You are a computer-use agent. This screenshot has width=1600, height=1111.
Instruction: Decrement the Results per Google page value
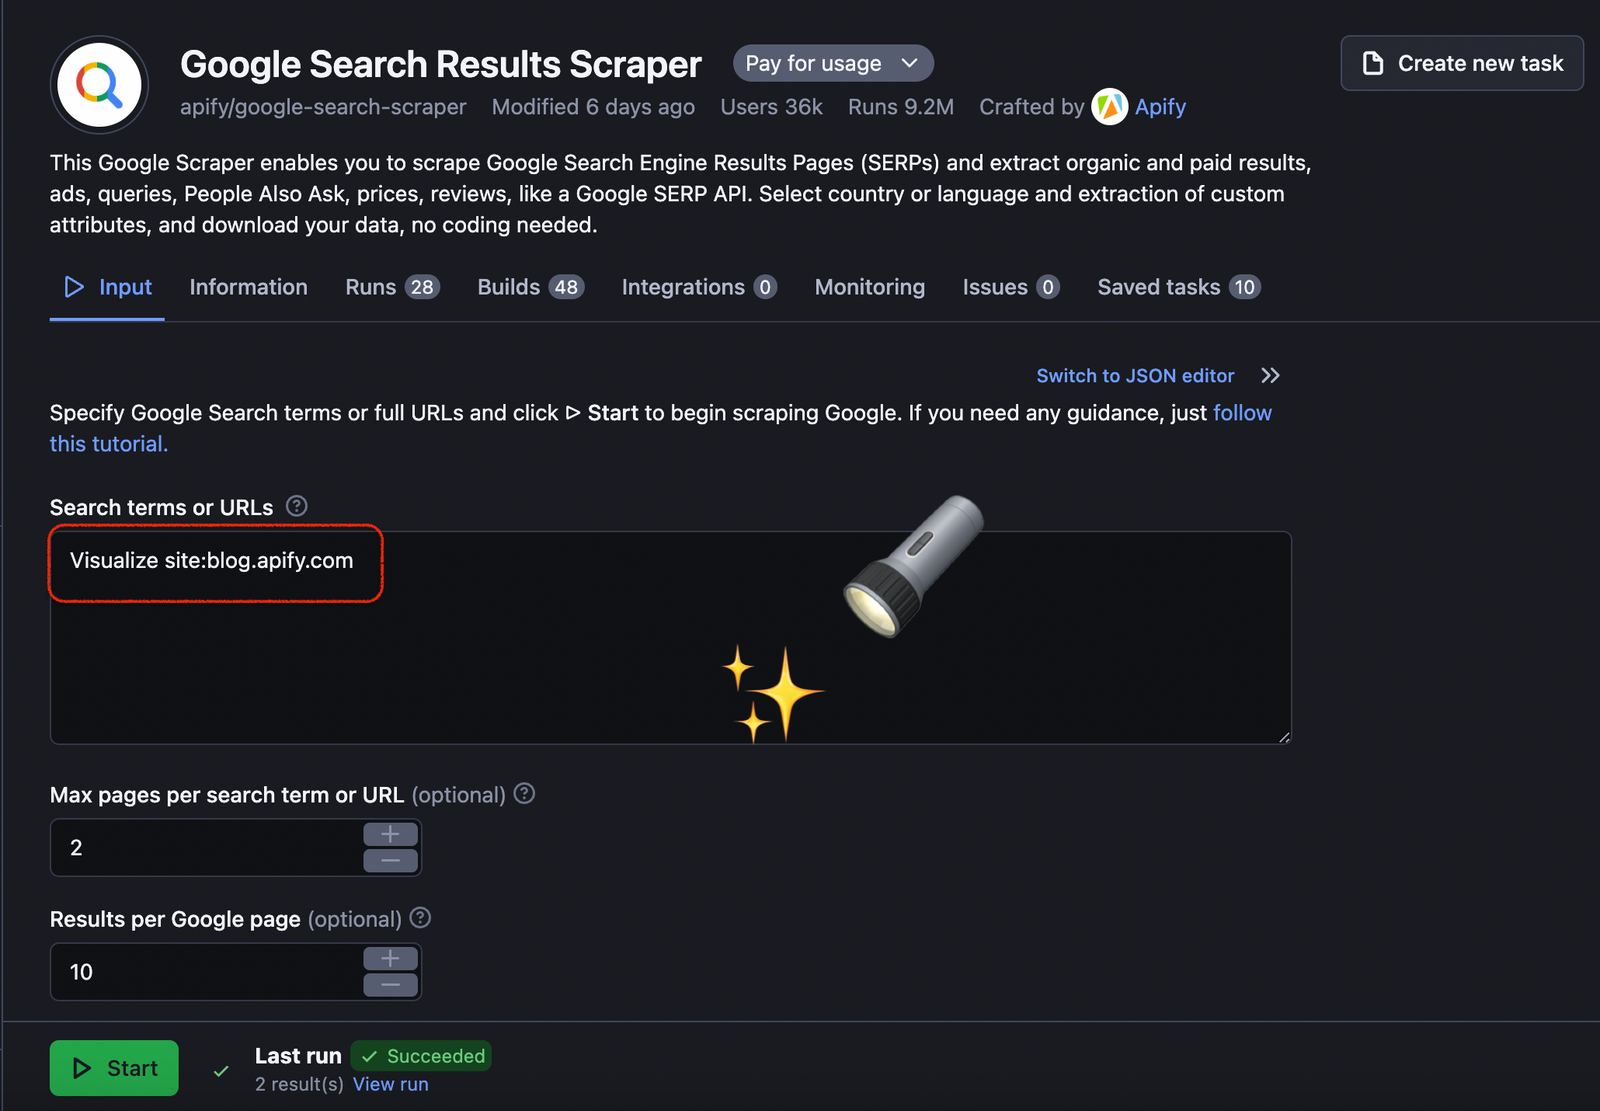390,986
